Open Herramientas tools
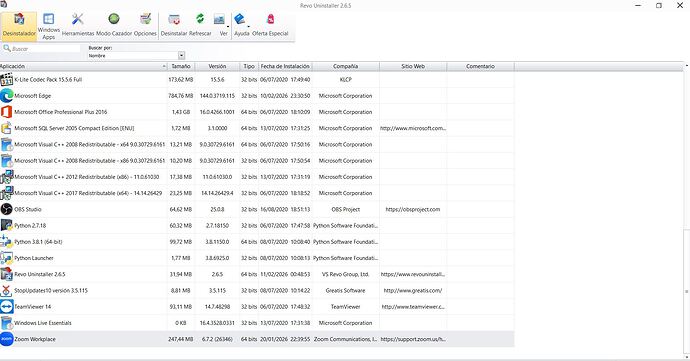The image size is (690, 361). pos(78,26)
